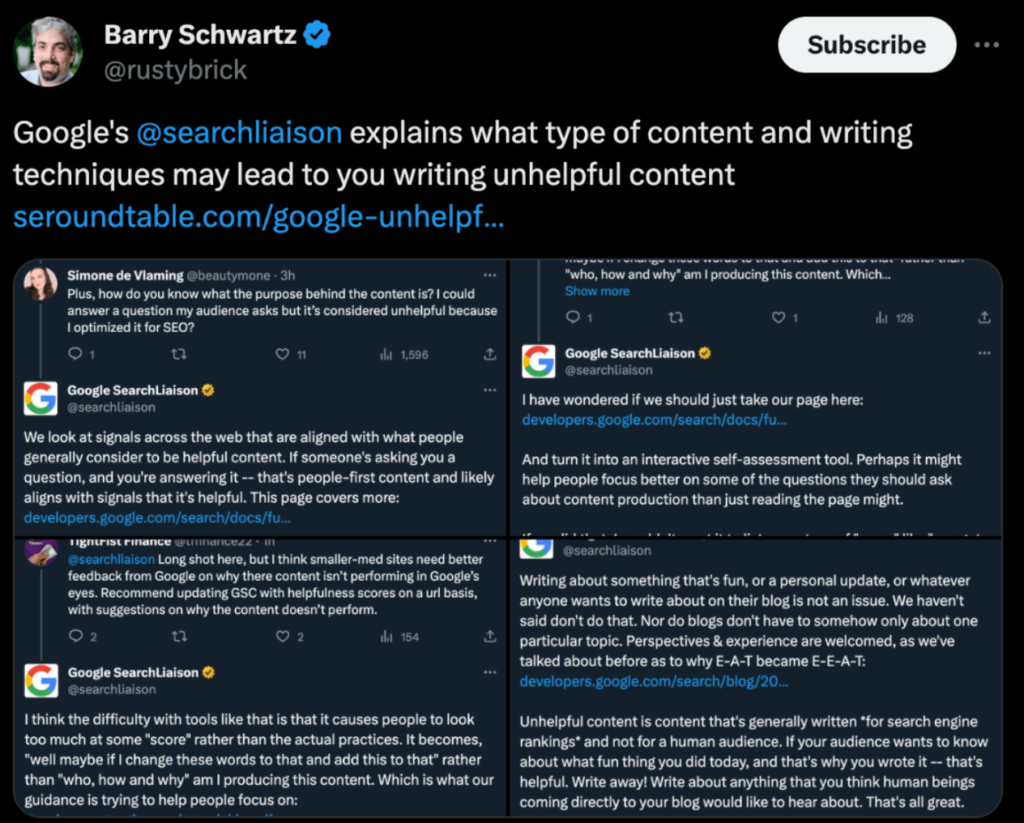Click Barry Schwartz's profile picture
1024x823 pixels.
[x=48, y=48]
